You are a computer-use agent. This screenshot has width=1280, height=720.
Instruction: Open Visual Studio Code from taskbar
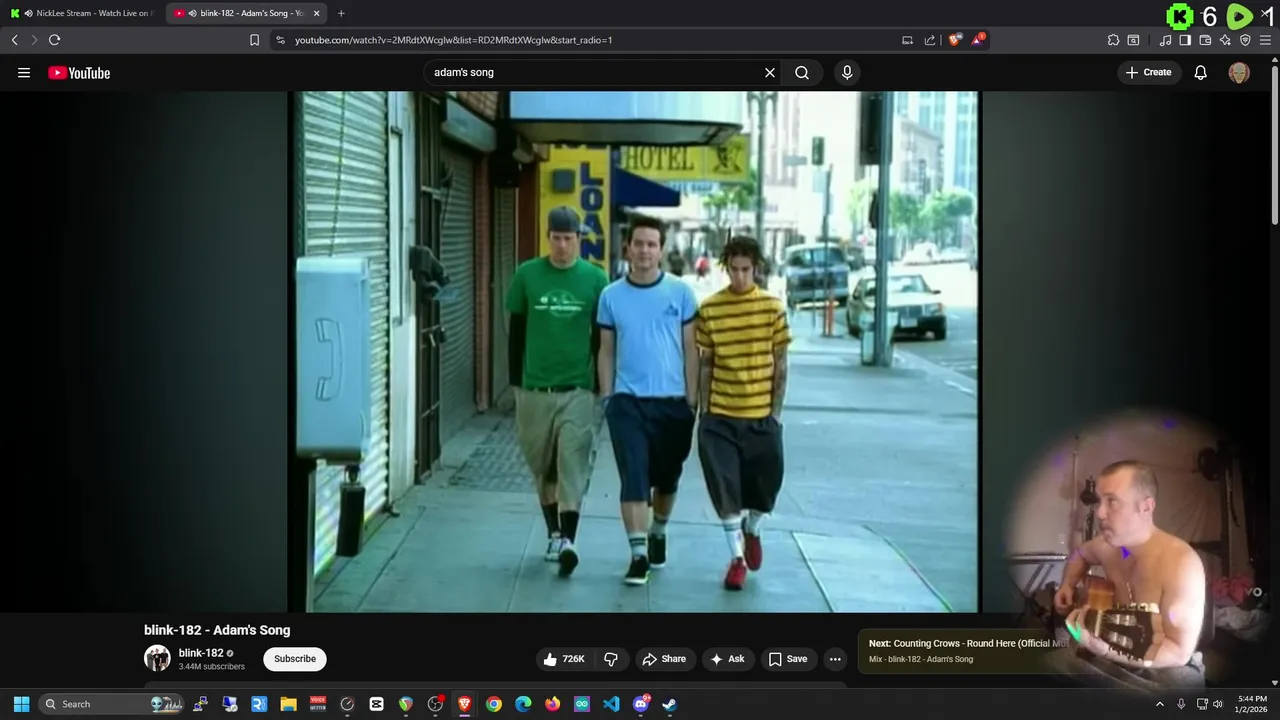pos(611,704)
